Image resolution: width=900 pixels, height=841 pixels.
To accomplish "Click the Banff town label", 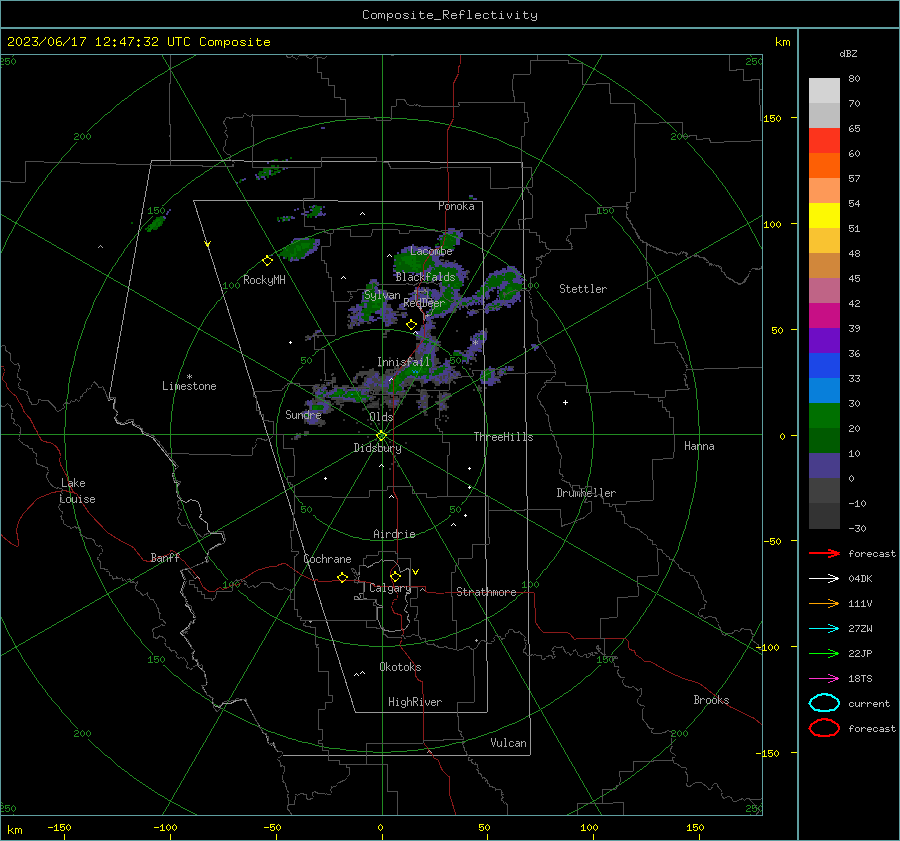I will point(165,558).
